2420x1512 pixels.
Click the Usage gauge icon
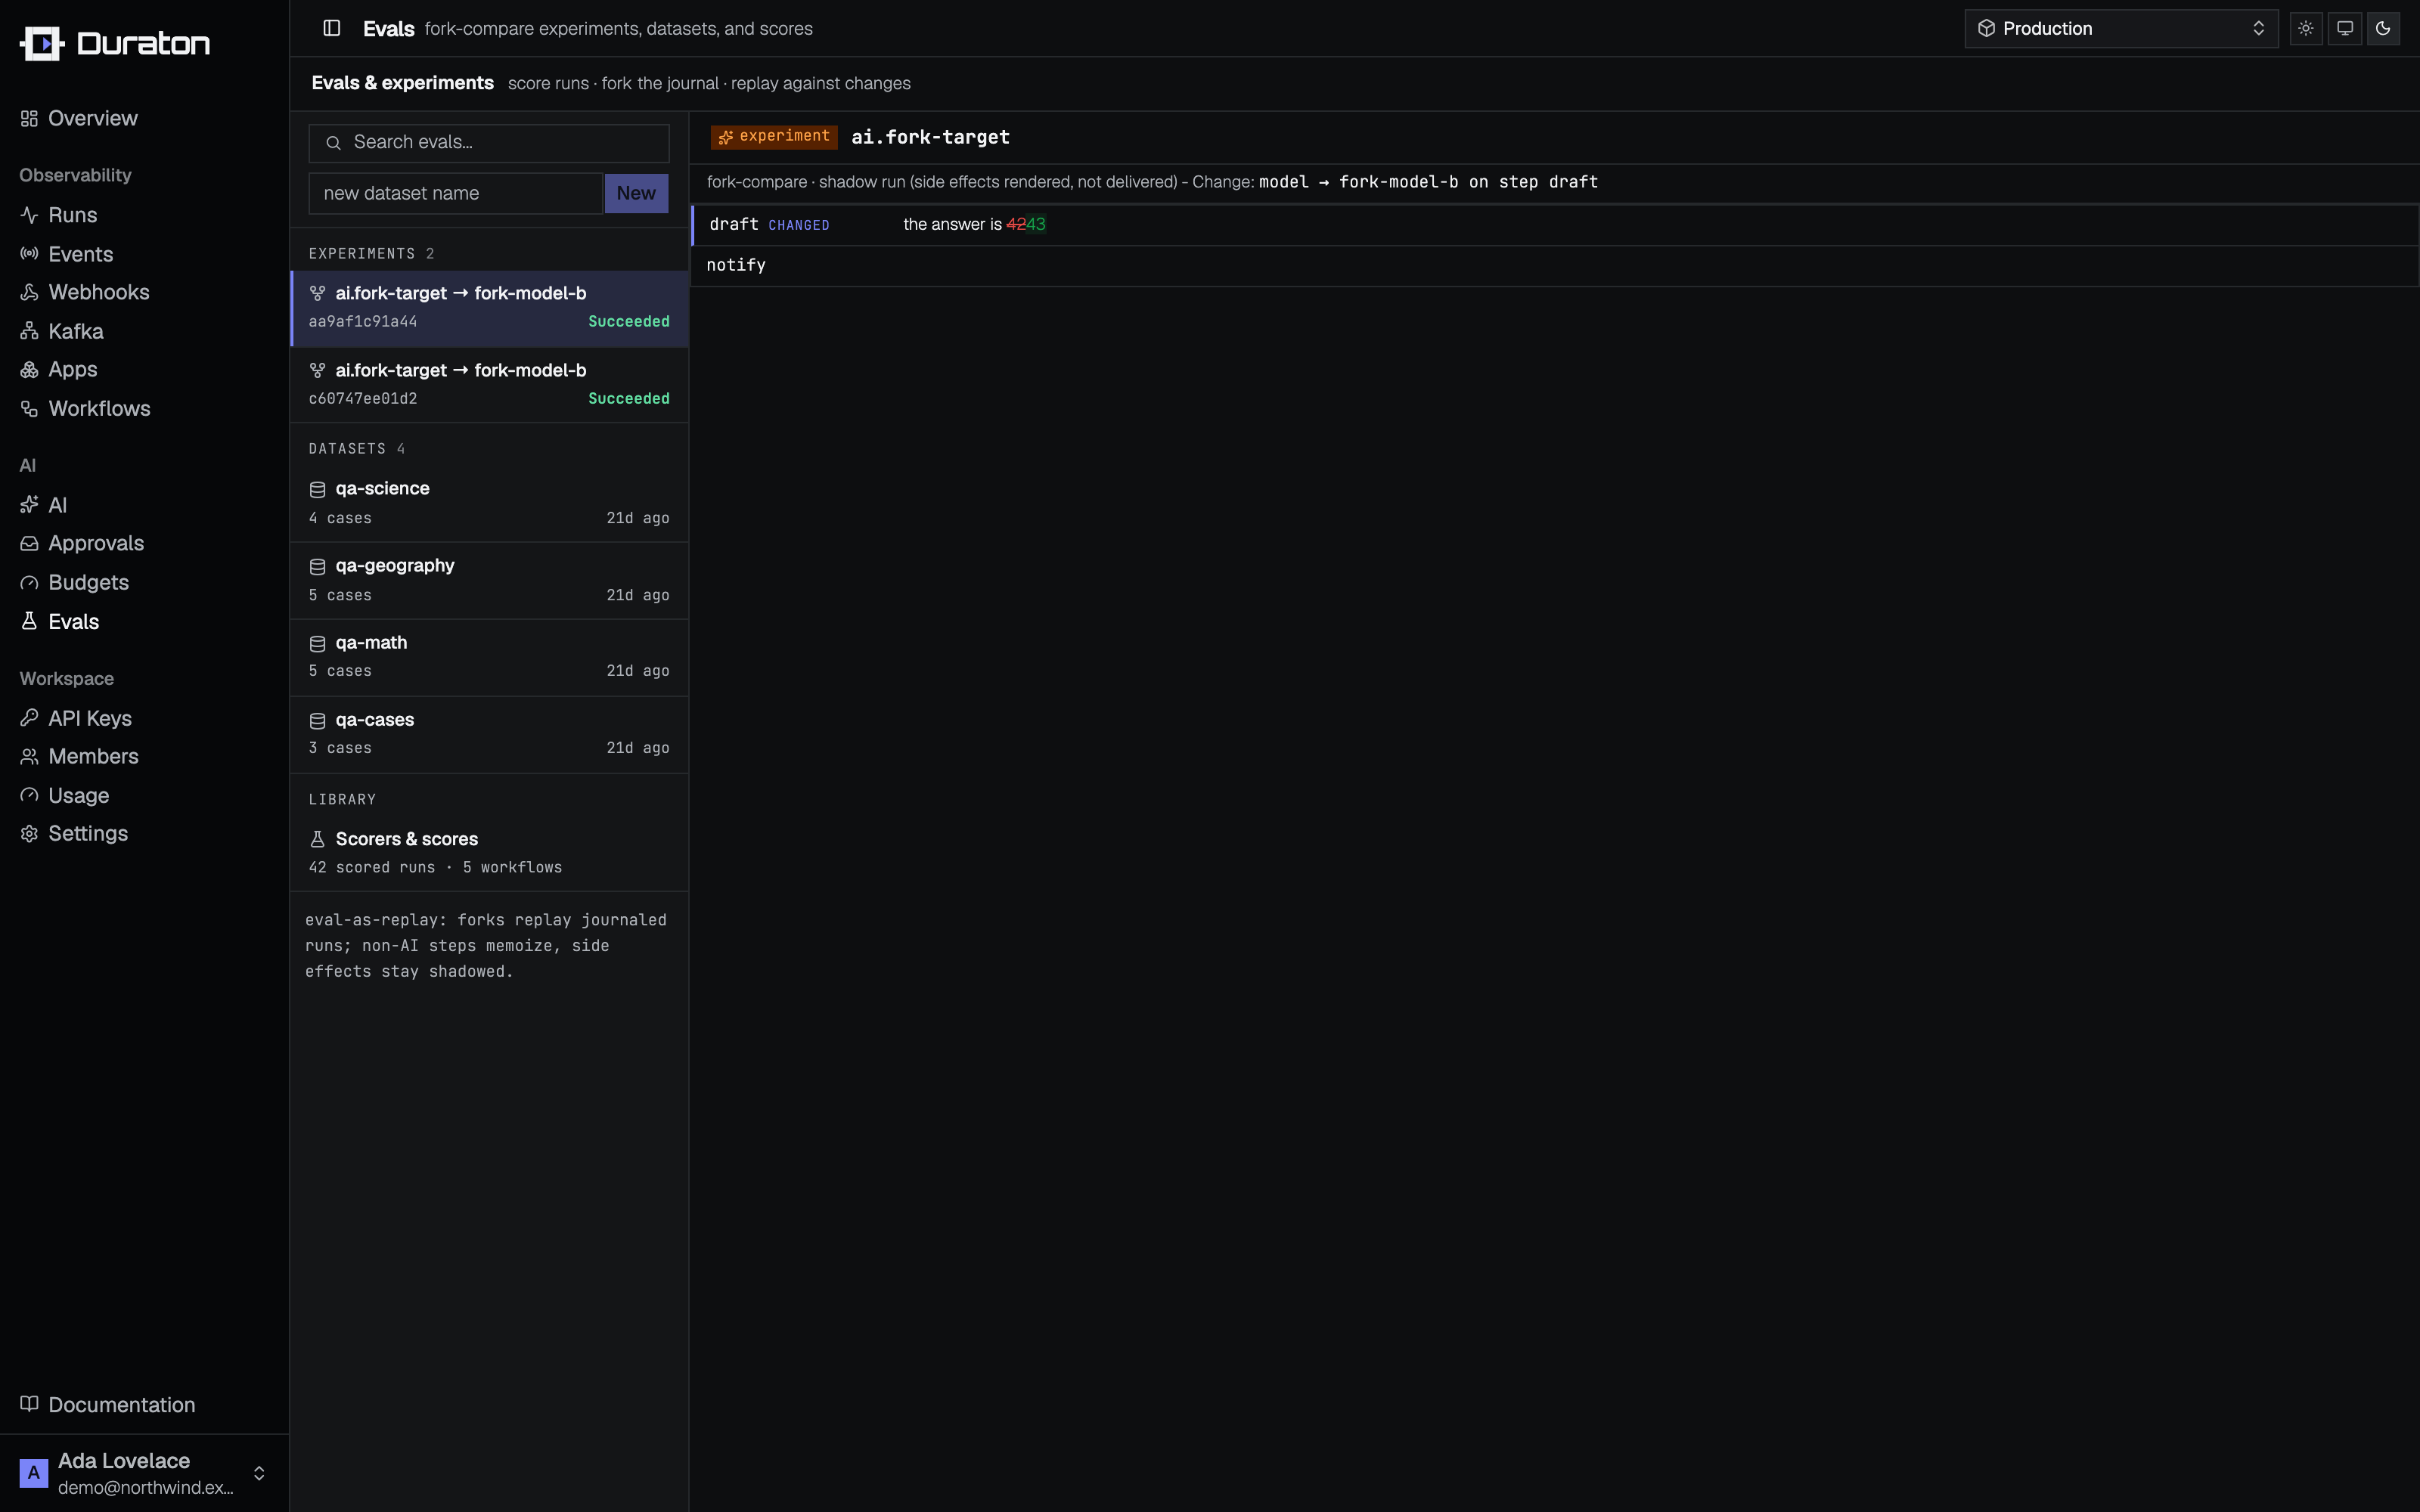coord(29,795)
